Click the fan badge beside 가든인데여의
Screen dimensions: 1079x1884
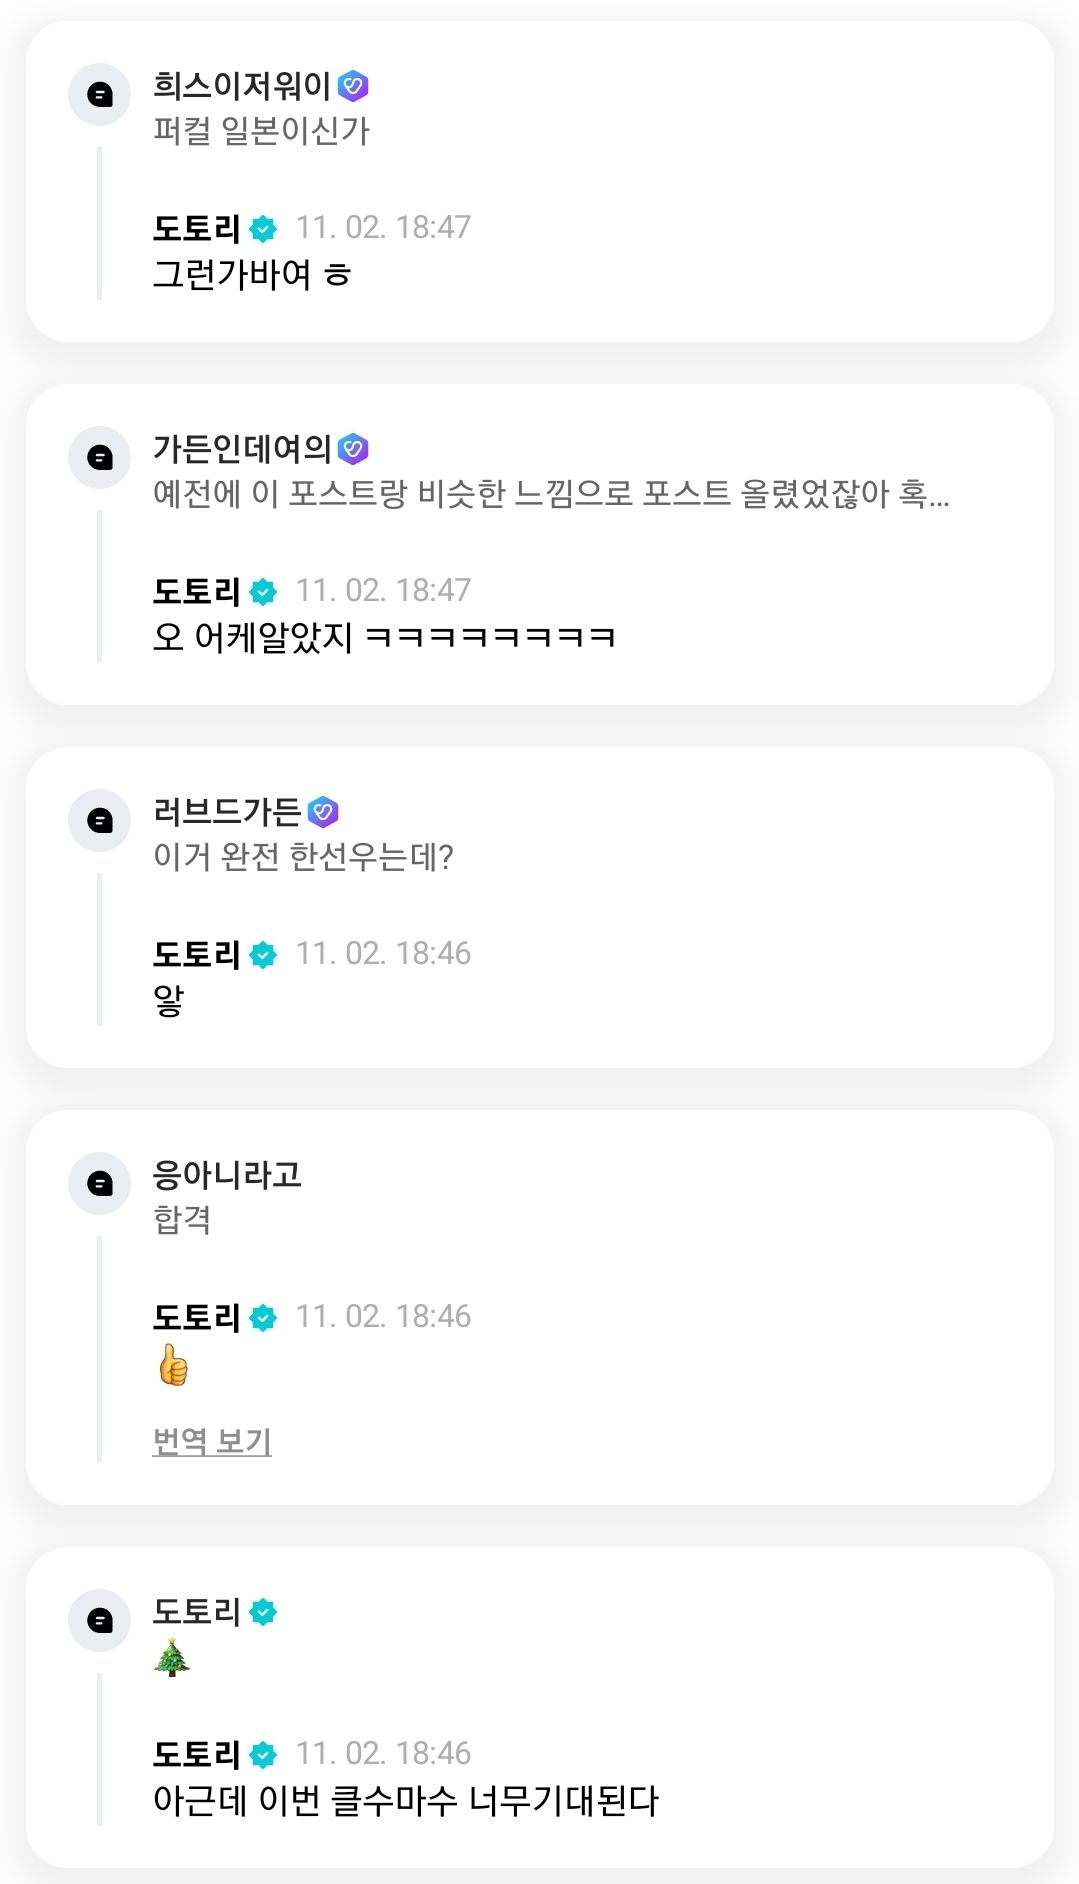coord(353,450)
